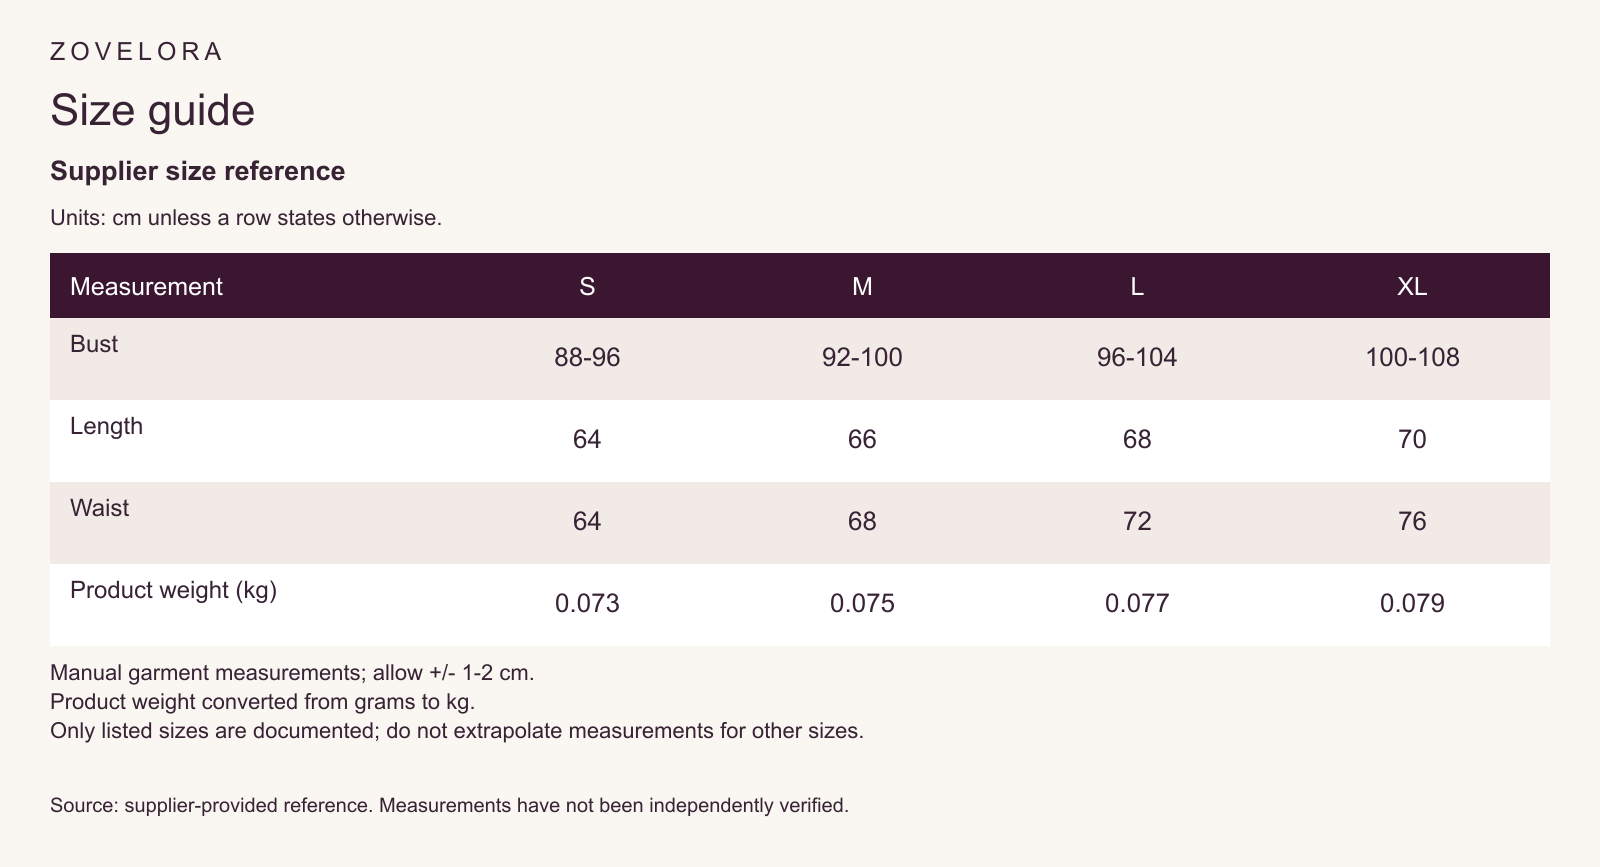Click the S size column header
This screenshot has height=867, width=1600.
(587, 286)
